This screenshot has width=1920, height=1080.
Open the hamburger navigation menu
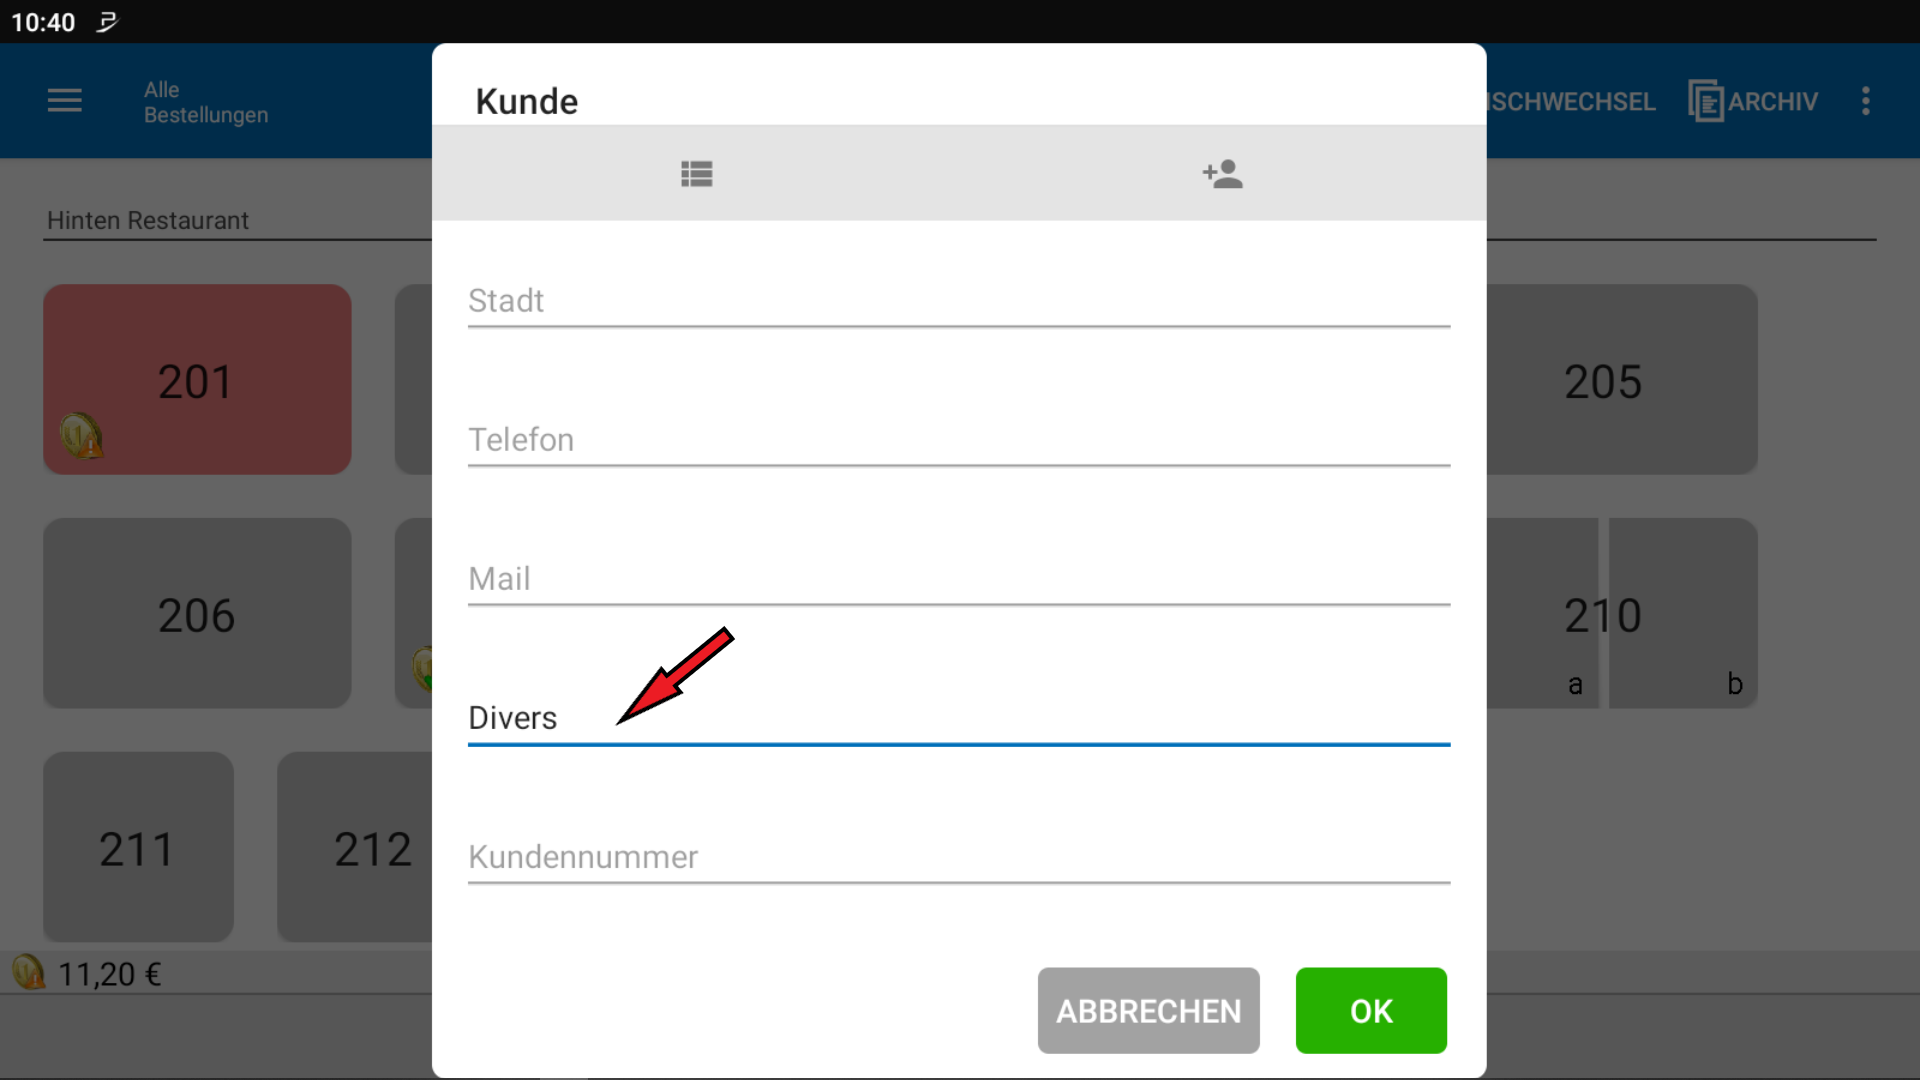click(x=65, y=100)
